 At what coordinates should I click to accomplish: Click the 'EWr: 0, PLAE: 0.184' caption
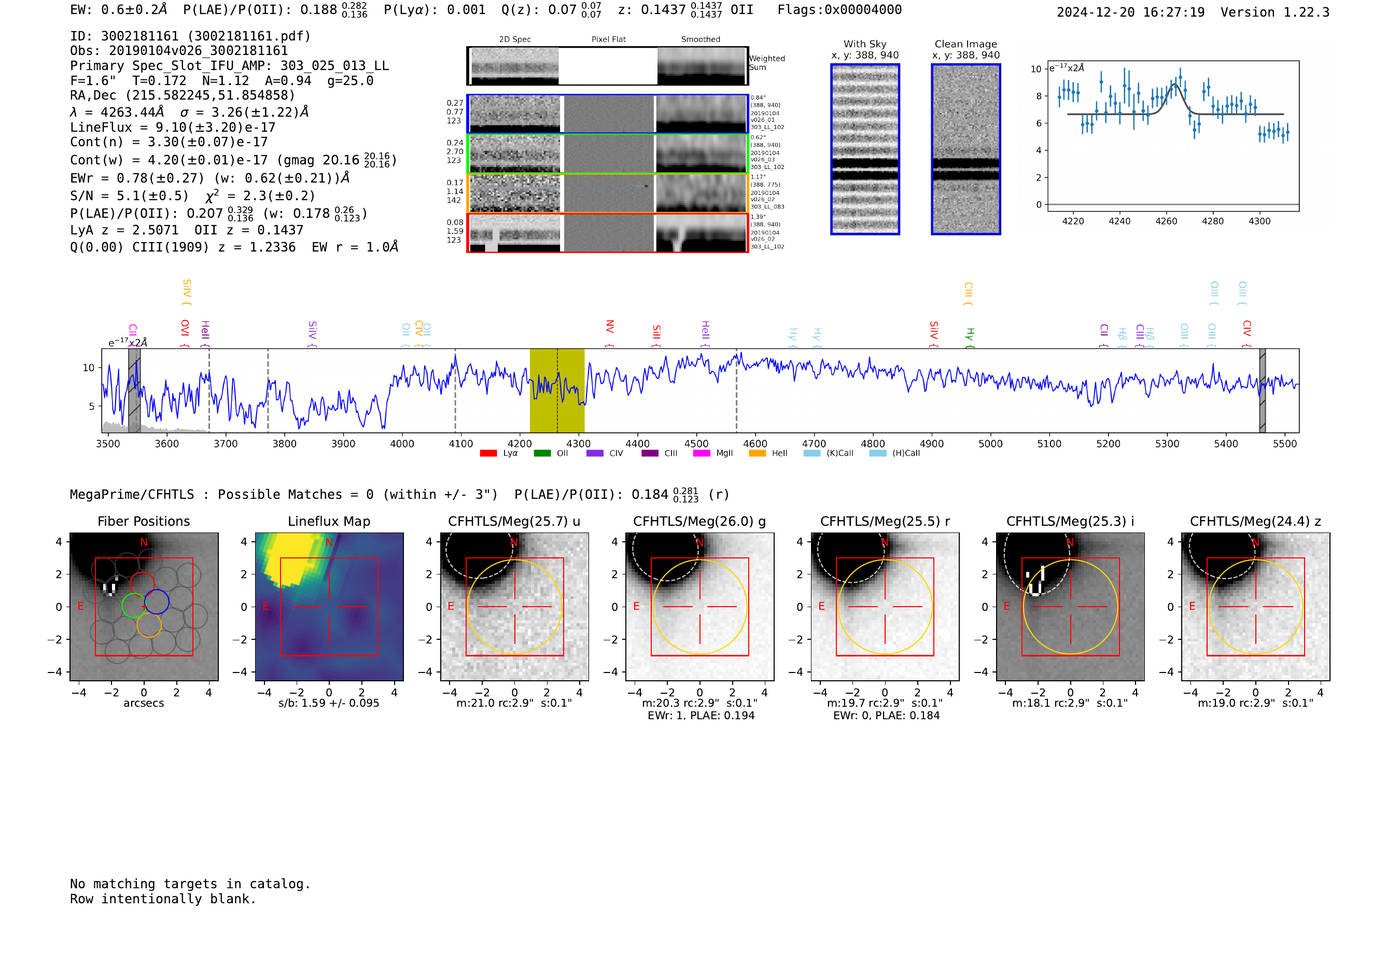coord(886,716)
